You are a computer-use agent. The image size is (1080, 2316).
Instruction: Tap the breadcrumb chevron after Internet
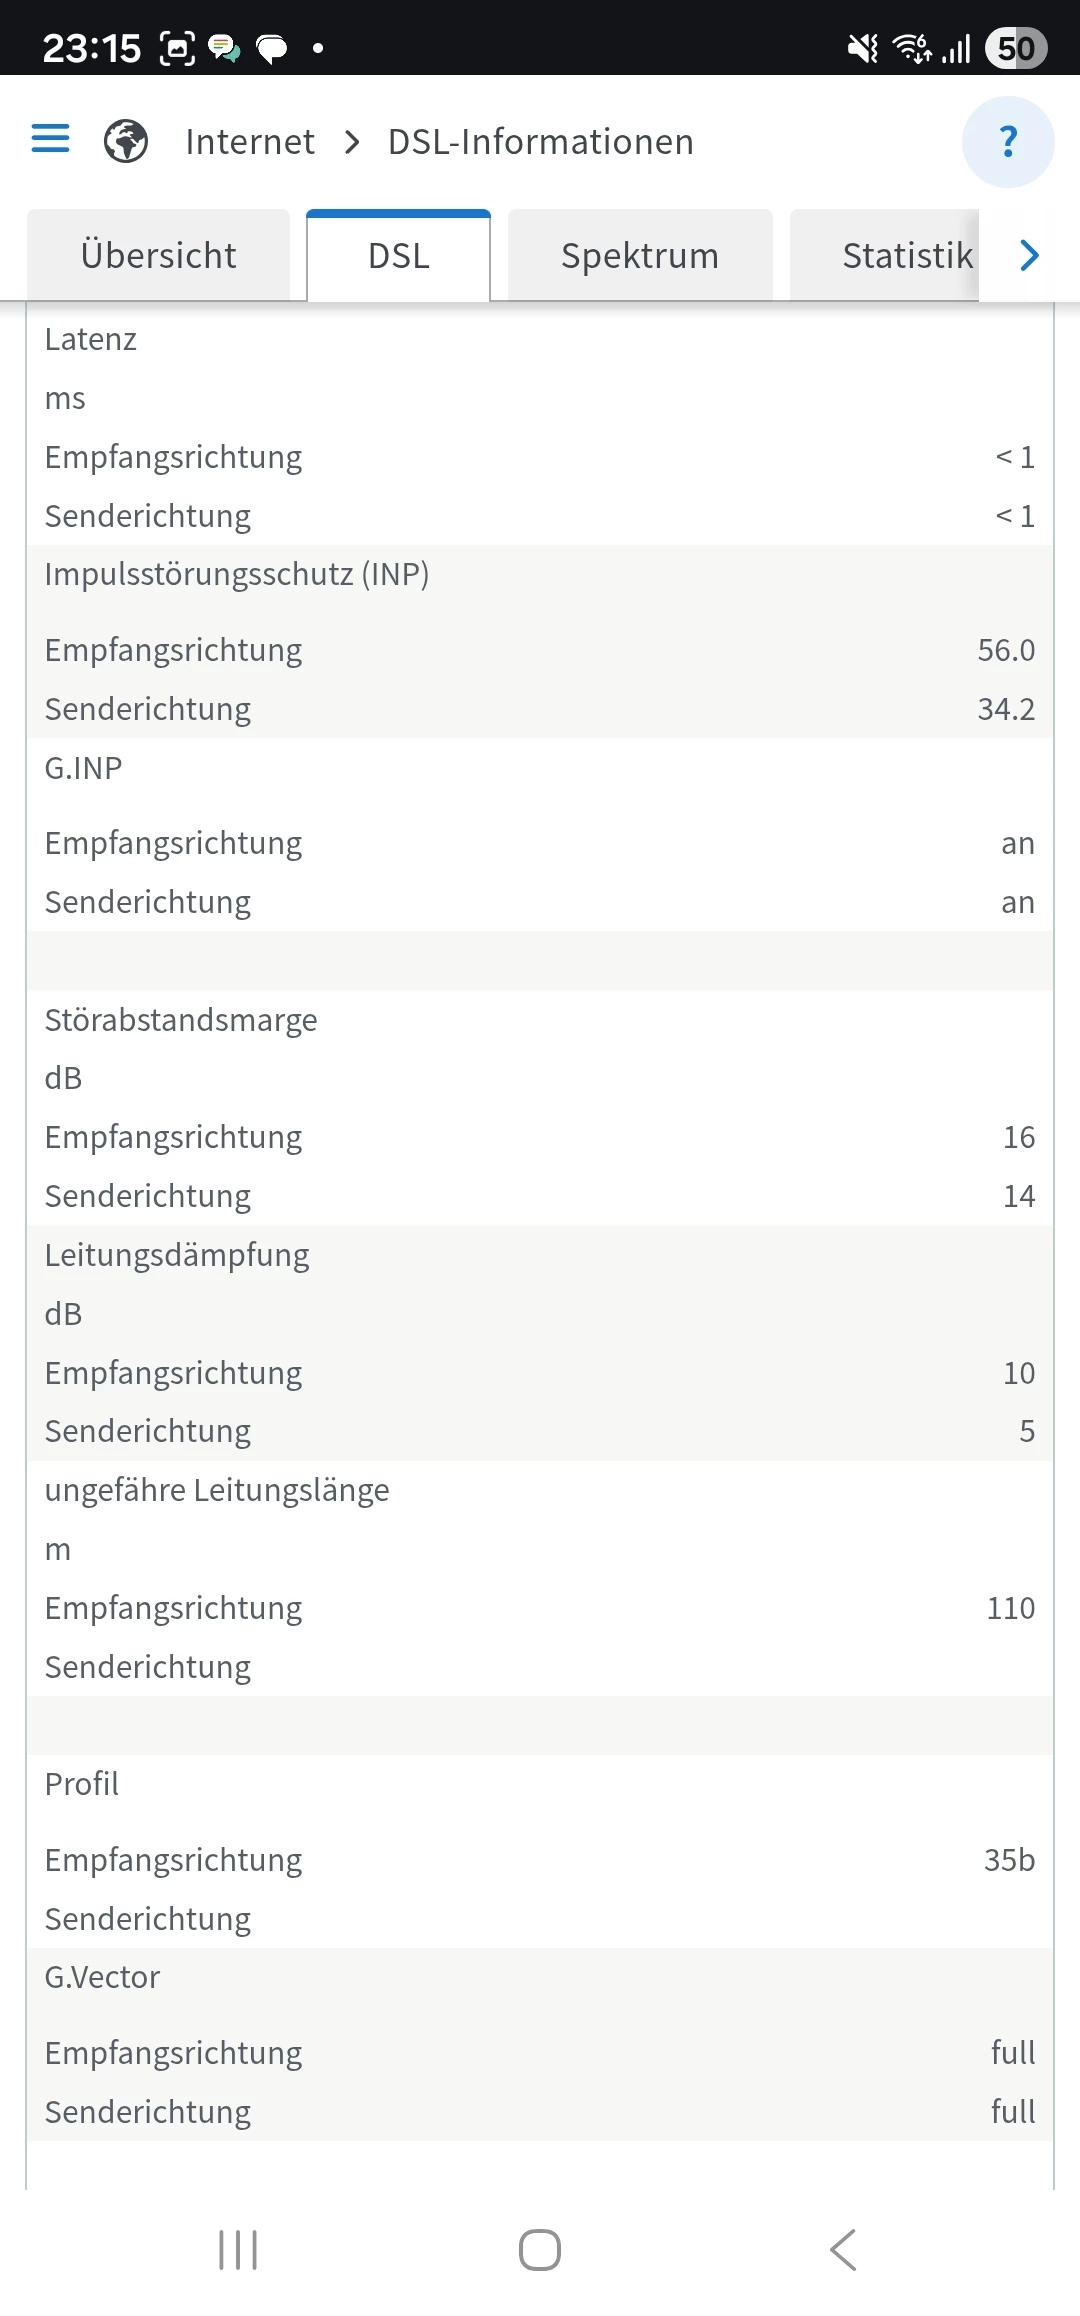pos(352,142)
